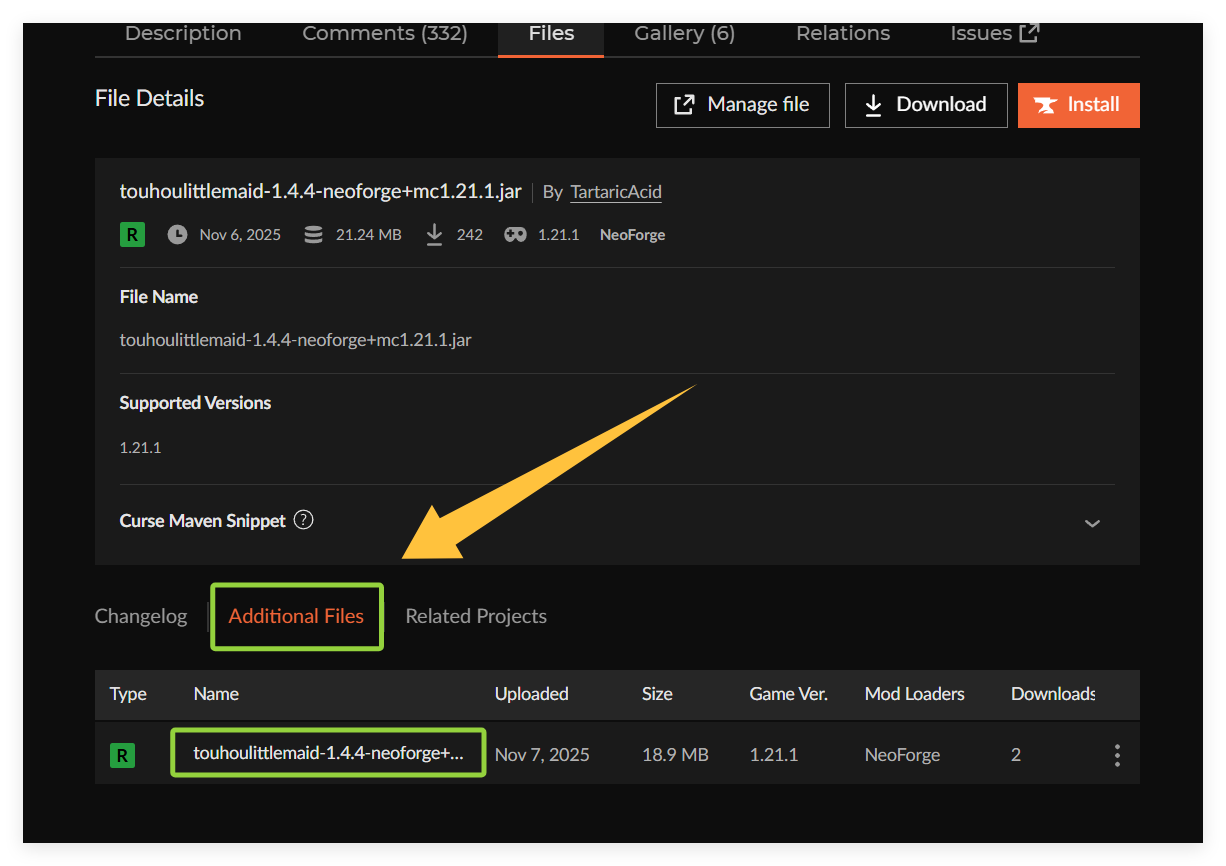Click the Uploaded column header
The width and height of the screenshot is (1226, 866).
pyautogui.click(x=532, y=694)
